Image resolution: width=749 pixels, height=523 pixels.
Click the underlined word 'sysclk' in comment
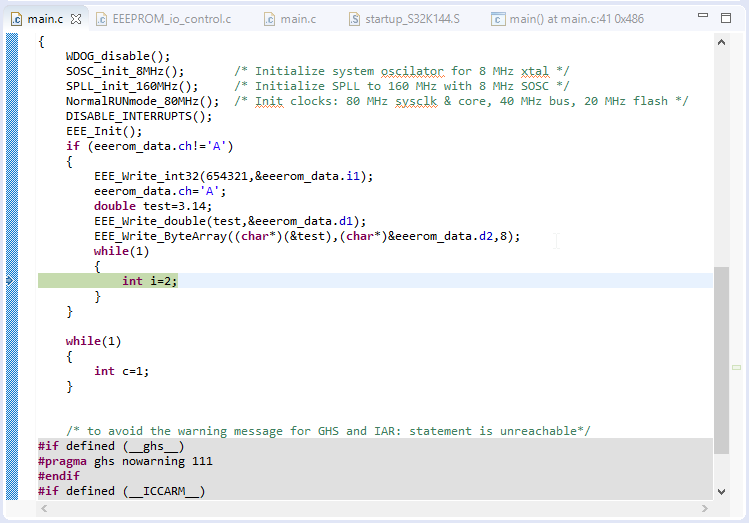click(x=416, y=101)
